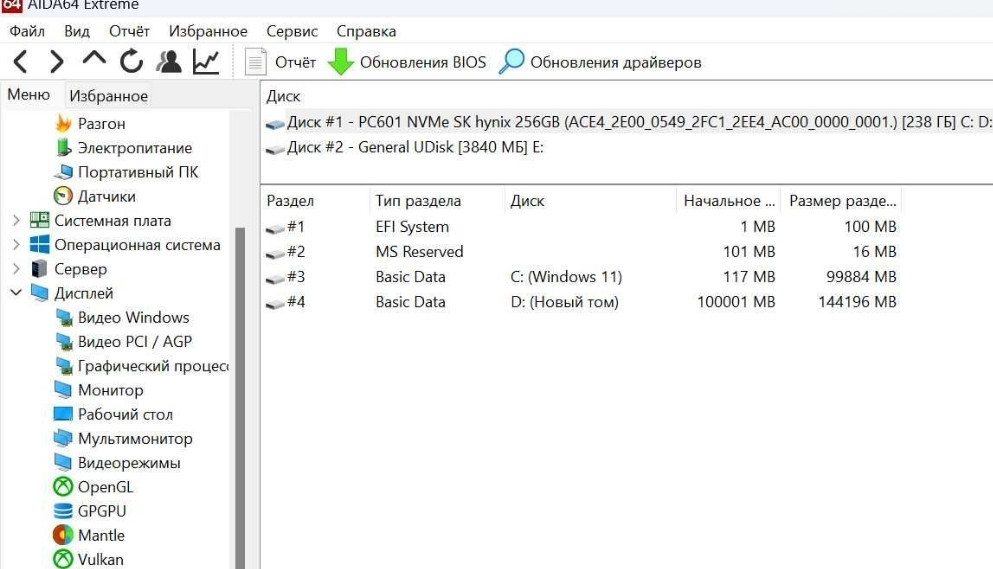Expand the Системная плата tree node
Image resolution: width=993 pixels, height=569 pixels.
16,221
